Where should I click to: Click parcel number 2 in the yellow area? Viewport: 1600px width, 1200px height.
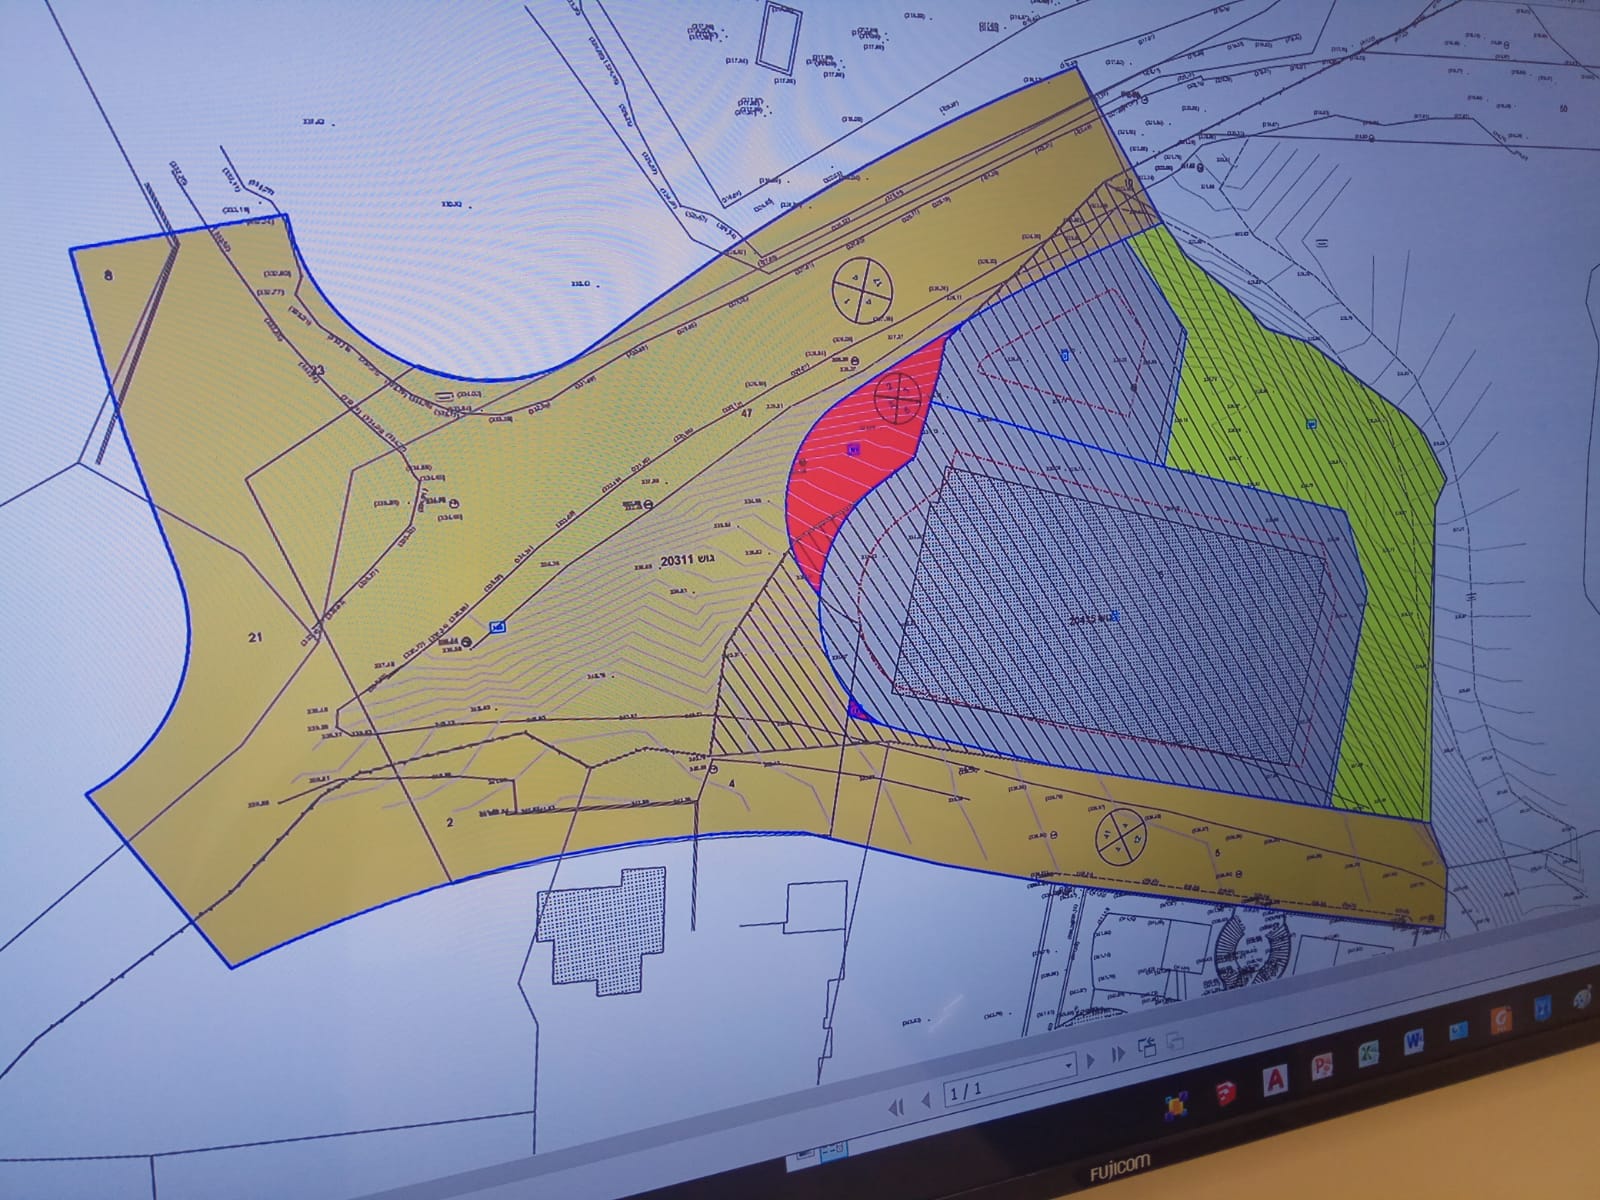point(450,822)
